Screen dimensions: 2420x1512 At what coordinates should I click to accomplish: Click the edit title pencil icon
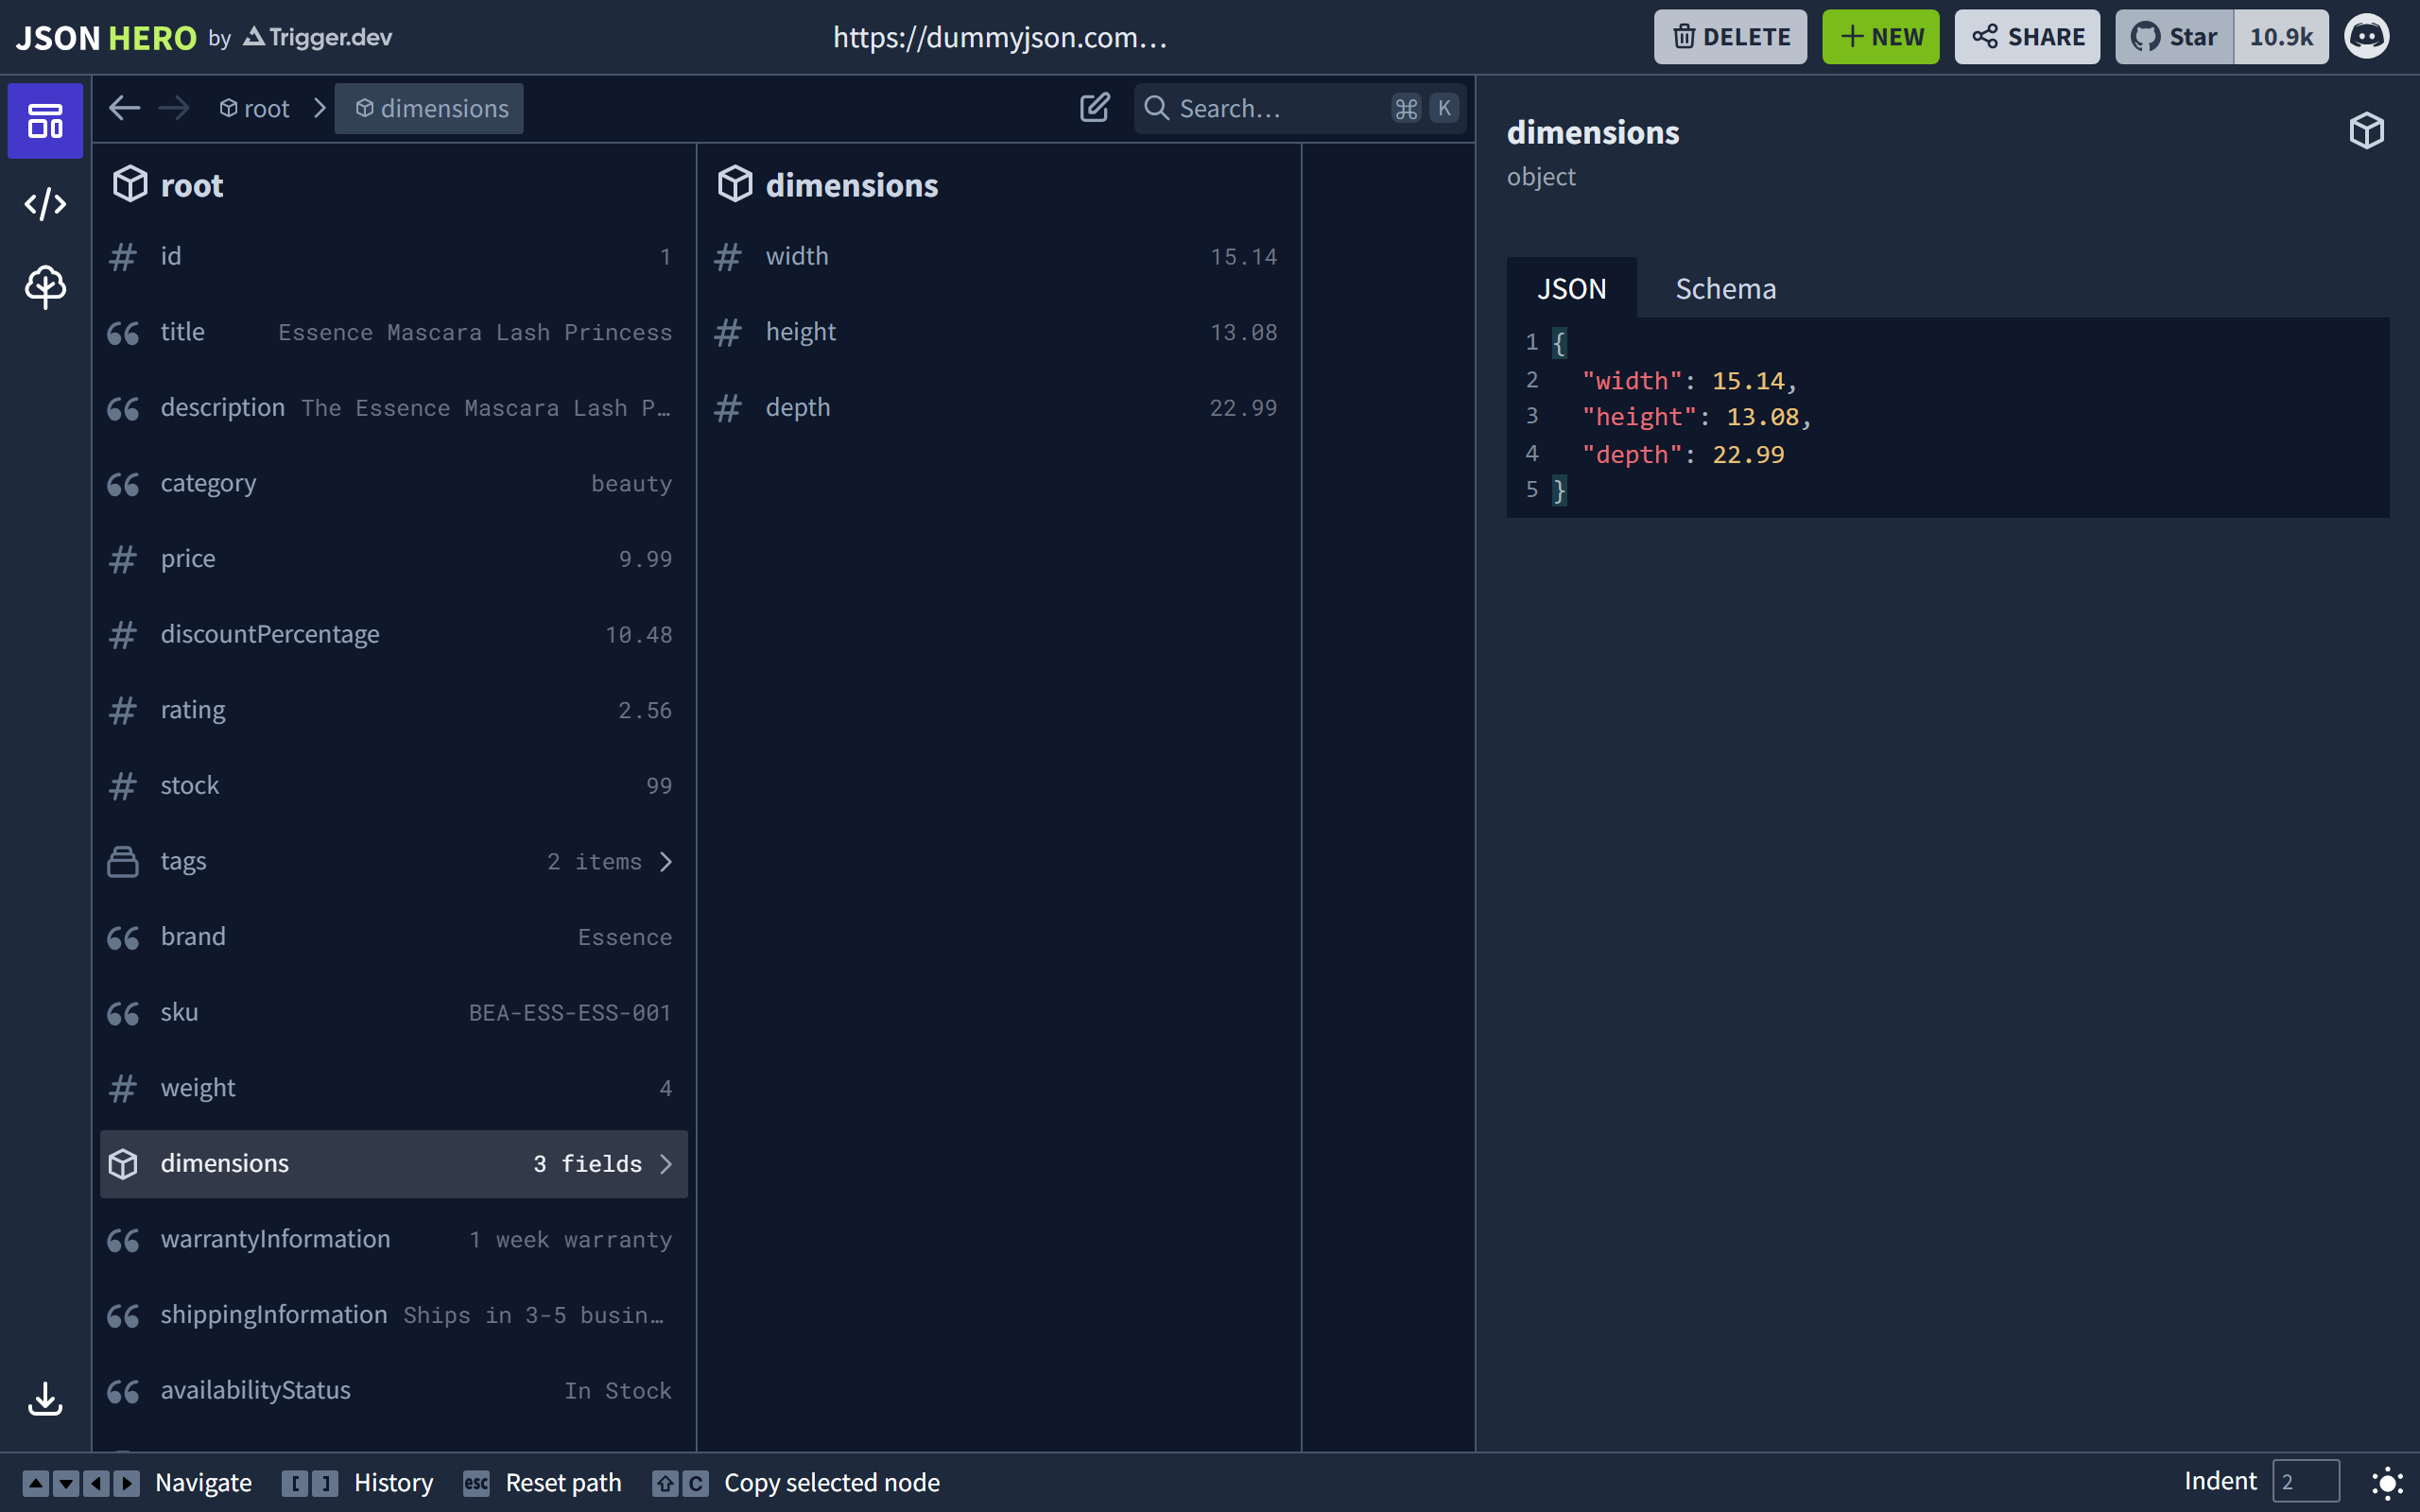pos(1095,108)
